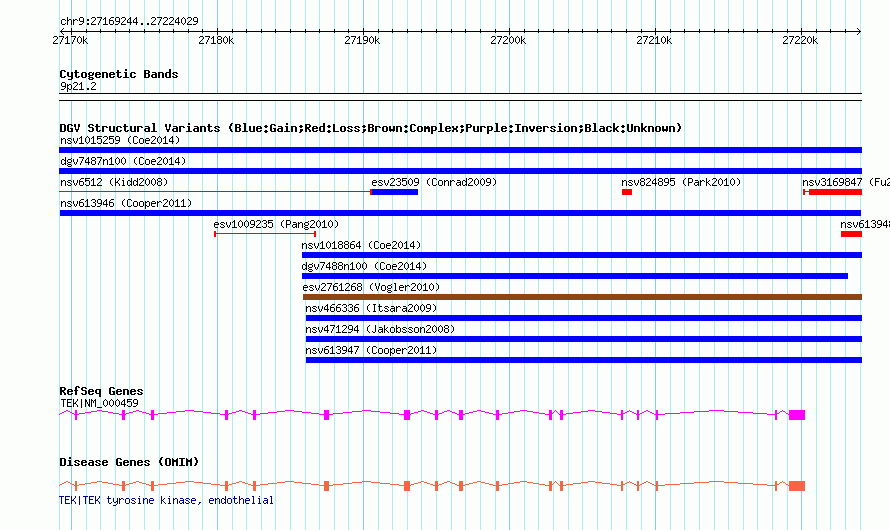Click the nsv6512 (Kidd2008) label
This screenshot has width=890, height=530.
(114, 182)
